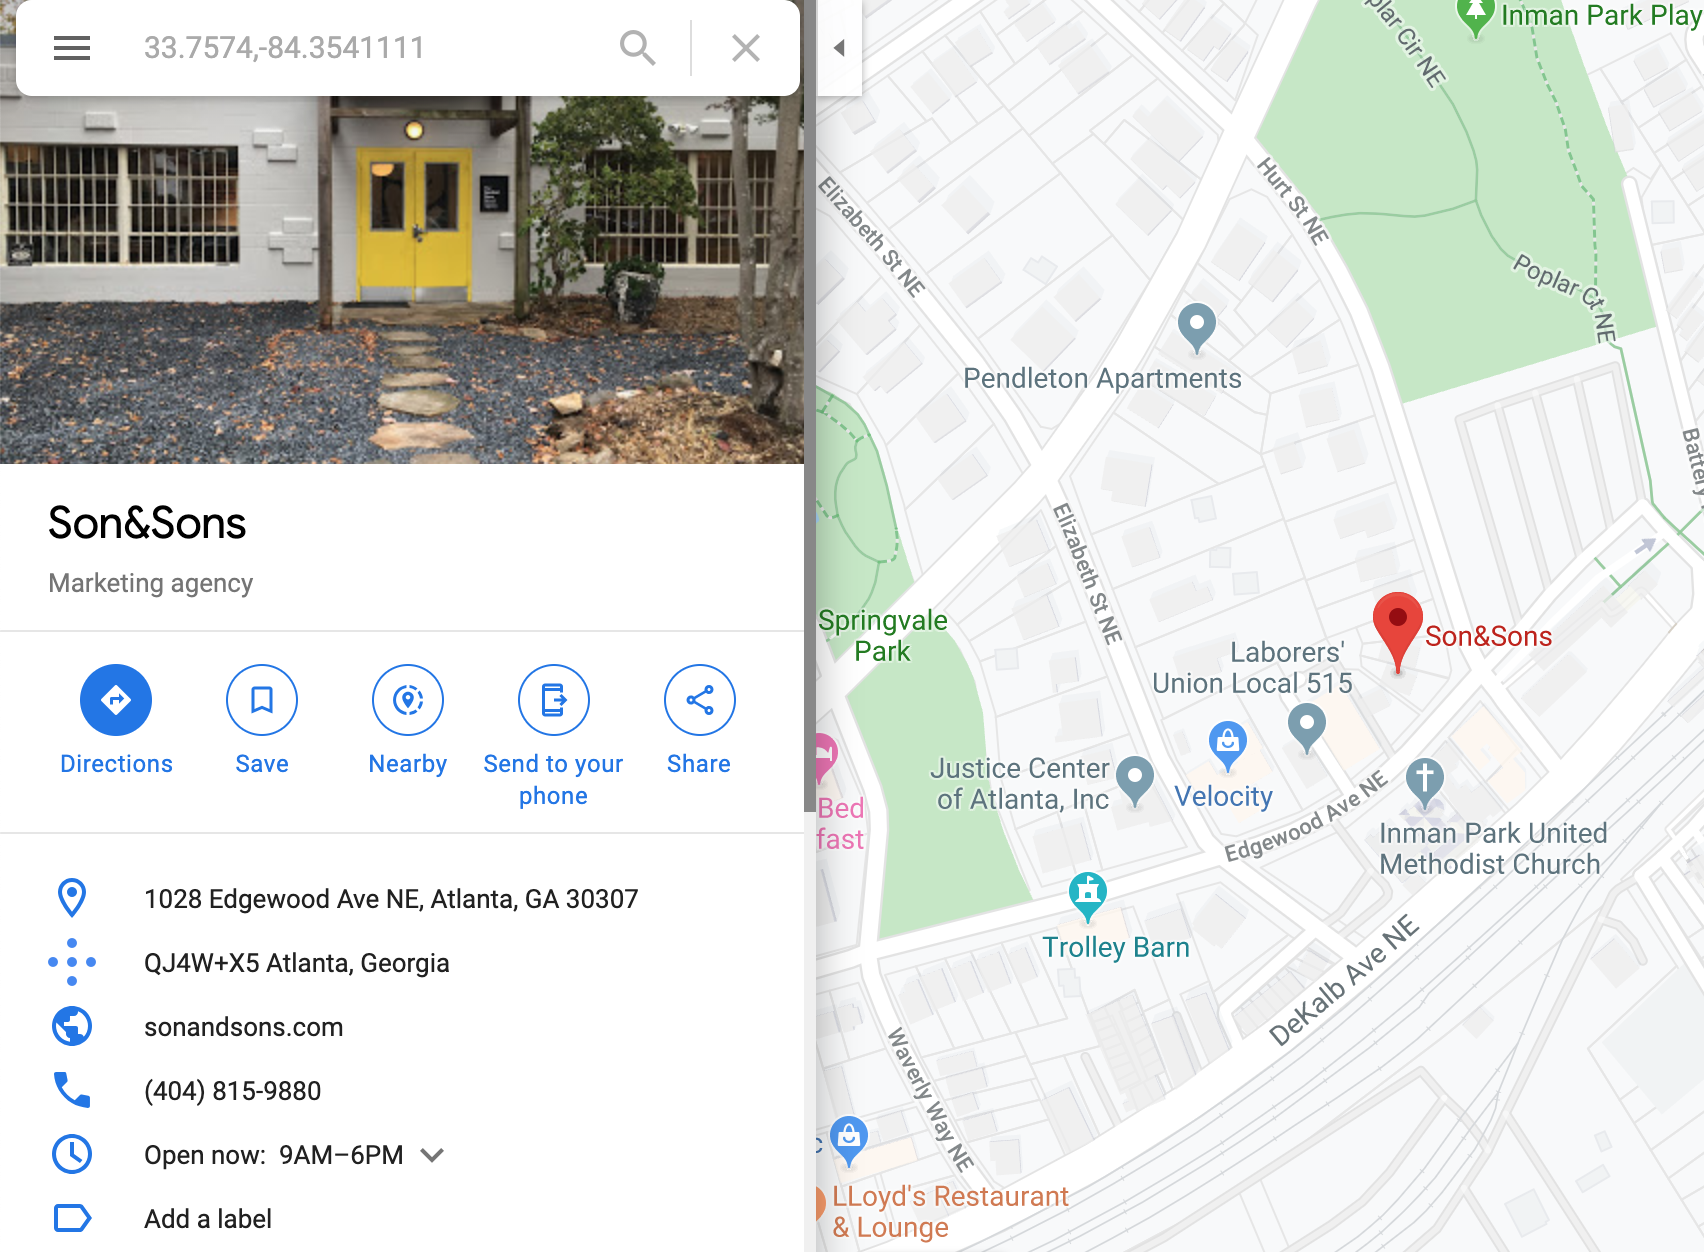Viewport: 1704px width, 1252px height.
Task: Select Add a label option
Action: pyautogui.click(x=208, y=1219)
